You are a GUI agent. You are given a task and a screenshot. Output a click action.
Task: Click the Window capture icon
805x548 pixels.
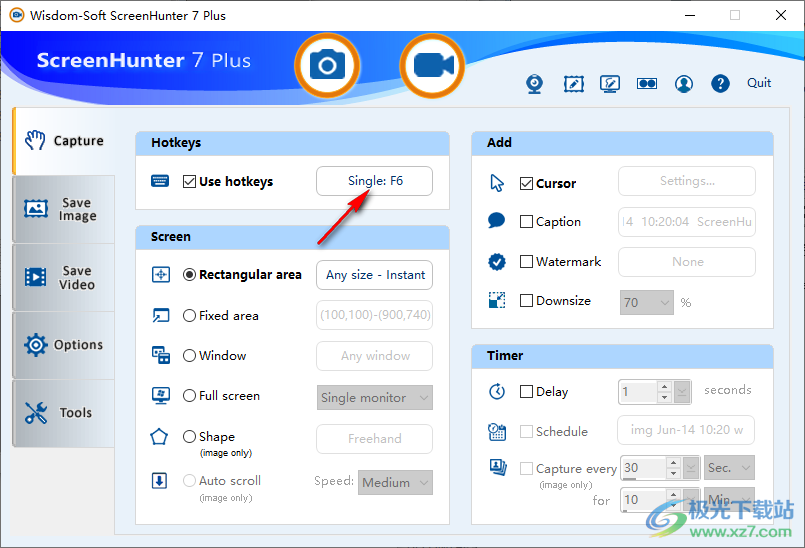[x=161, y=355]
